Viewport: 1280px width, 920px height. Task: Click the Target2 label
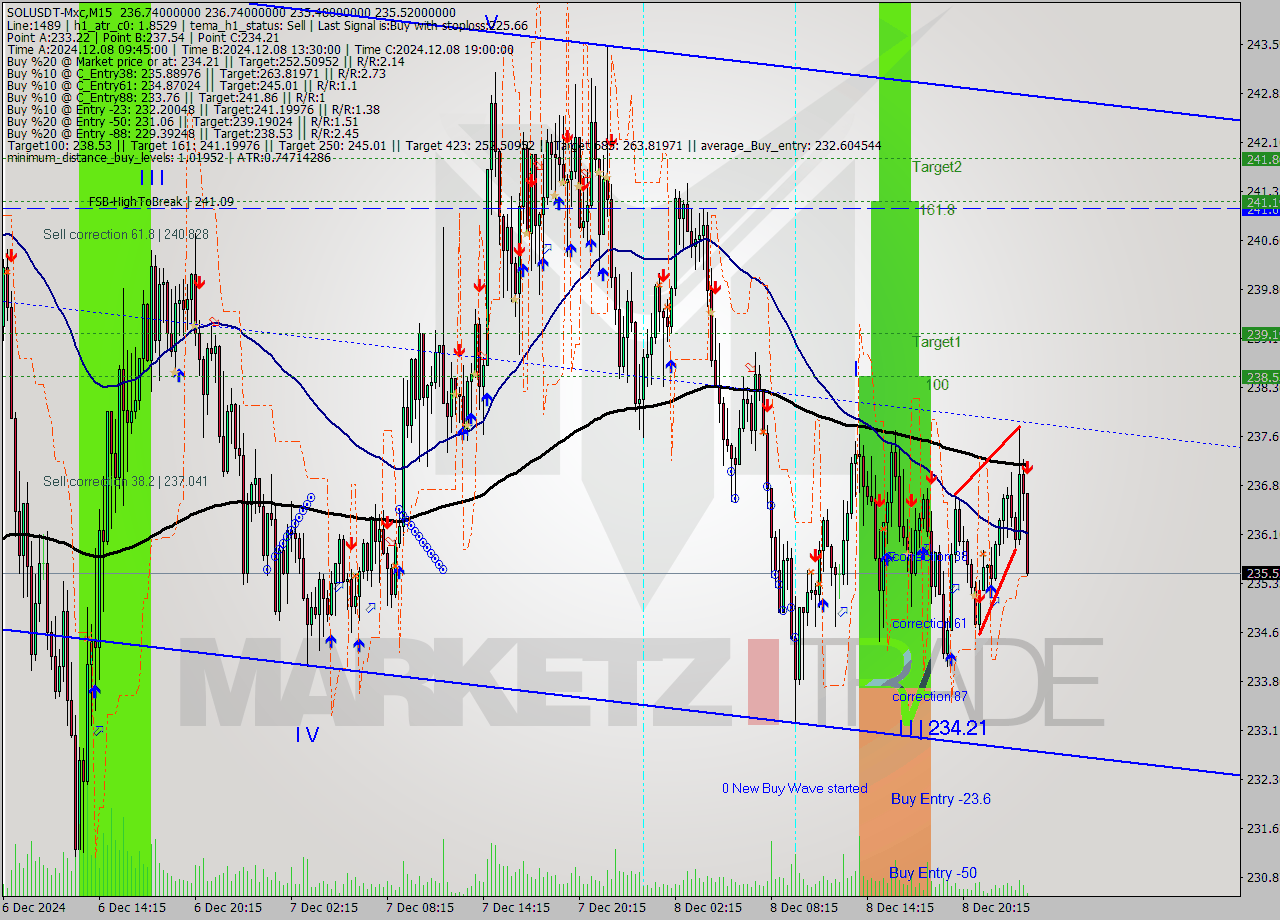pyautogui.click(x=936, y=167)
